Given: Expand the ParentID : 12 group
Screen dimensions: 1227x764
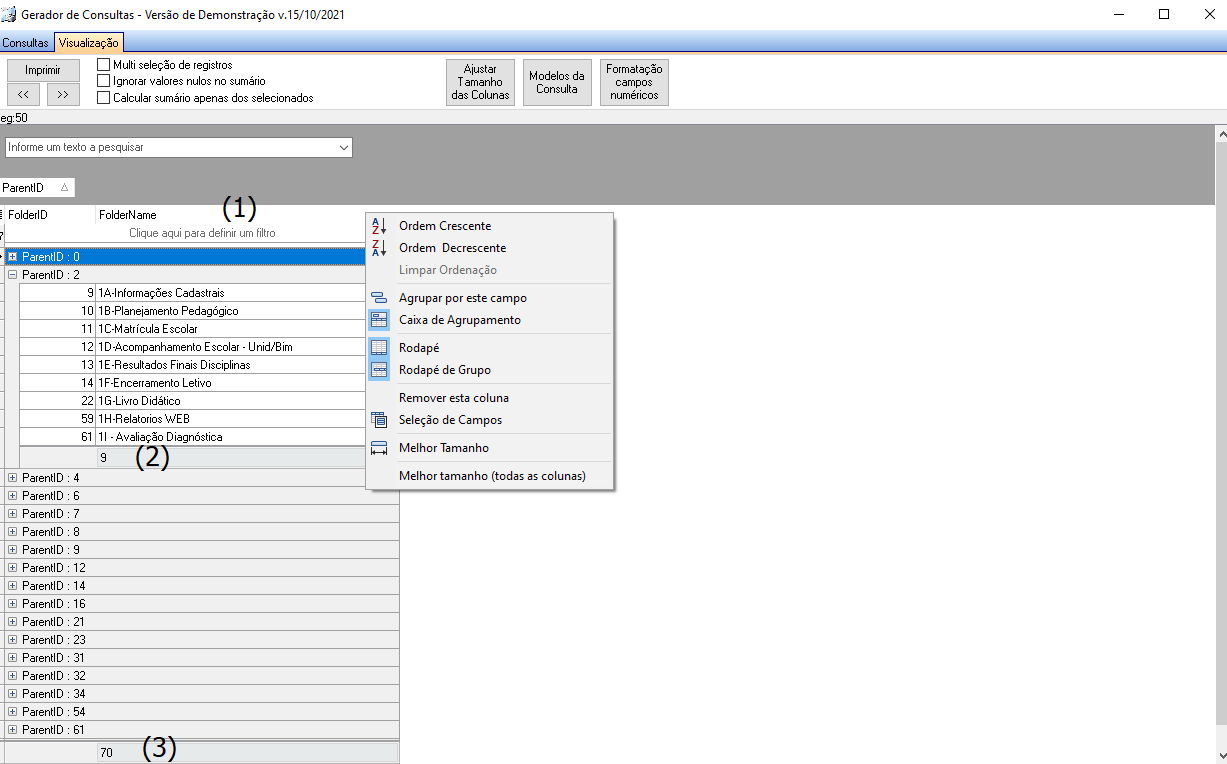Looking at the screenshot, I should click(x=13, y=568).
